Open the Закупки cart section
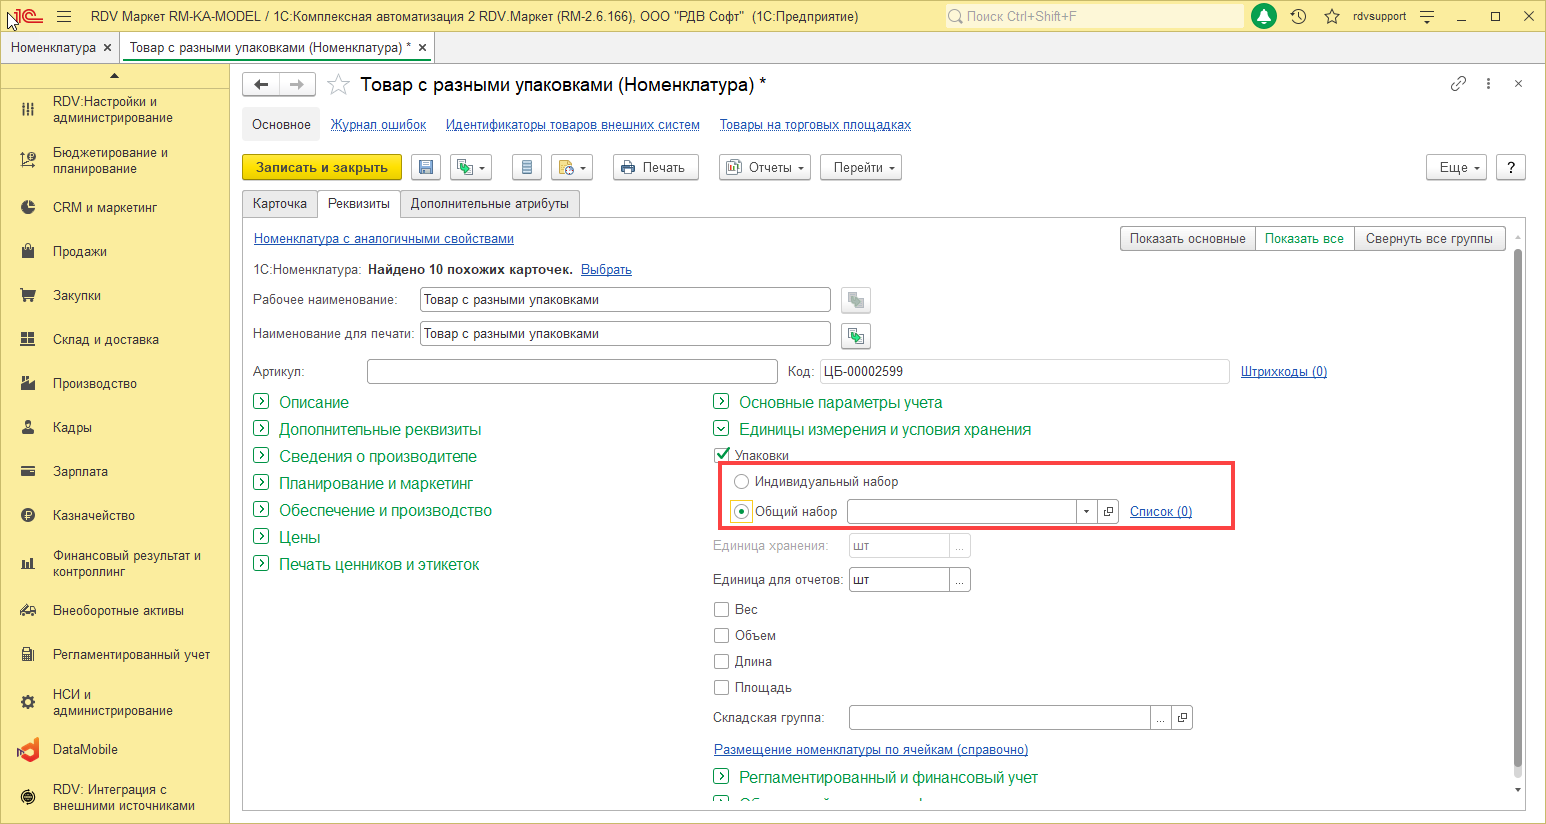Screen dimensions: 1546x824 pos(77,296)
